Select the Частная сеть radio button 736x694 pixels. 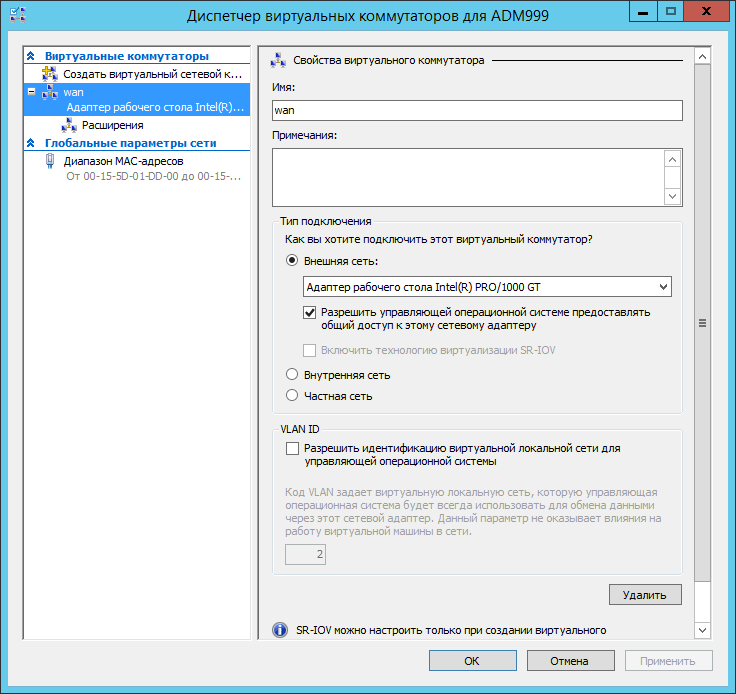[292, 396]
